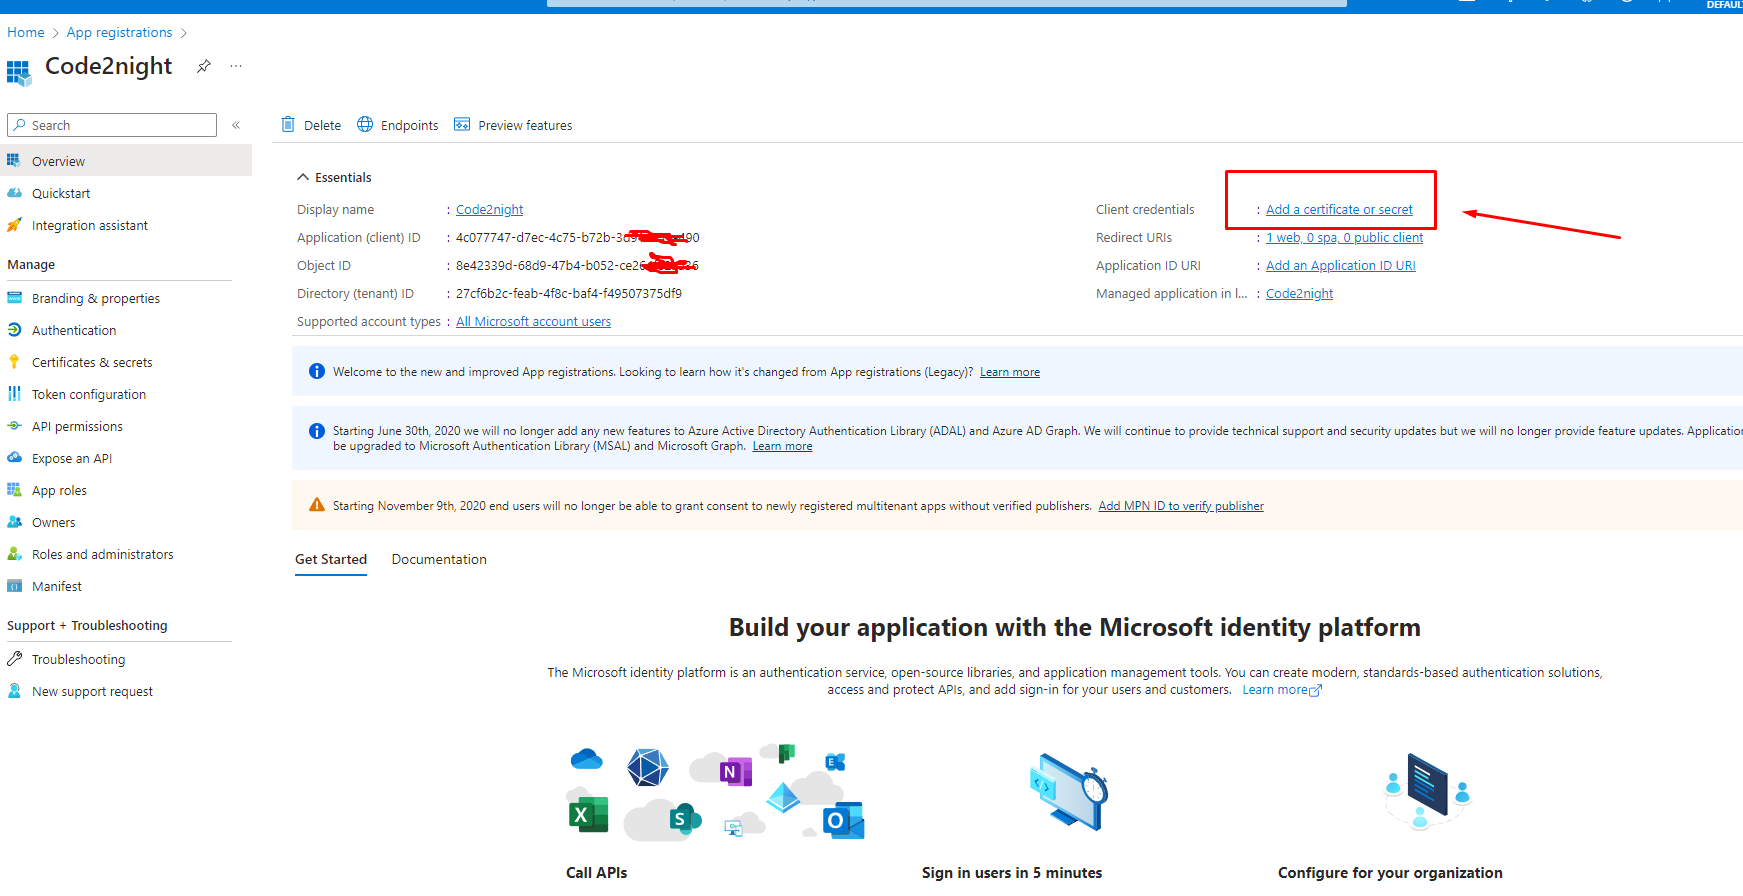
Task: Switch to the Documentation tab
Action: coord(439,559)
